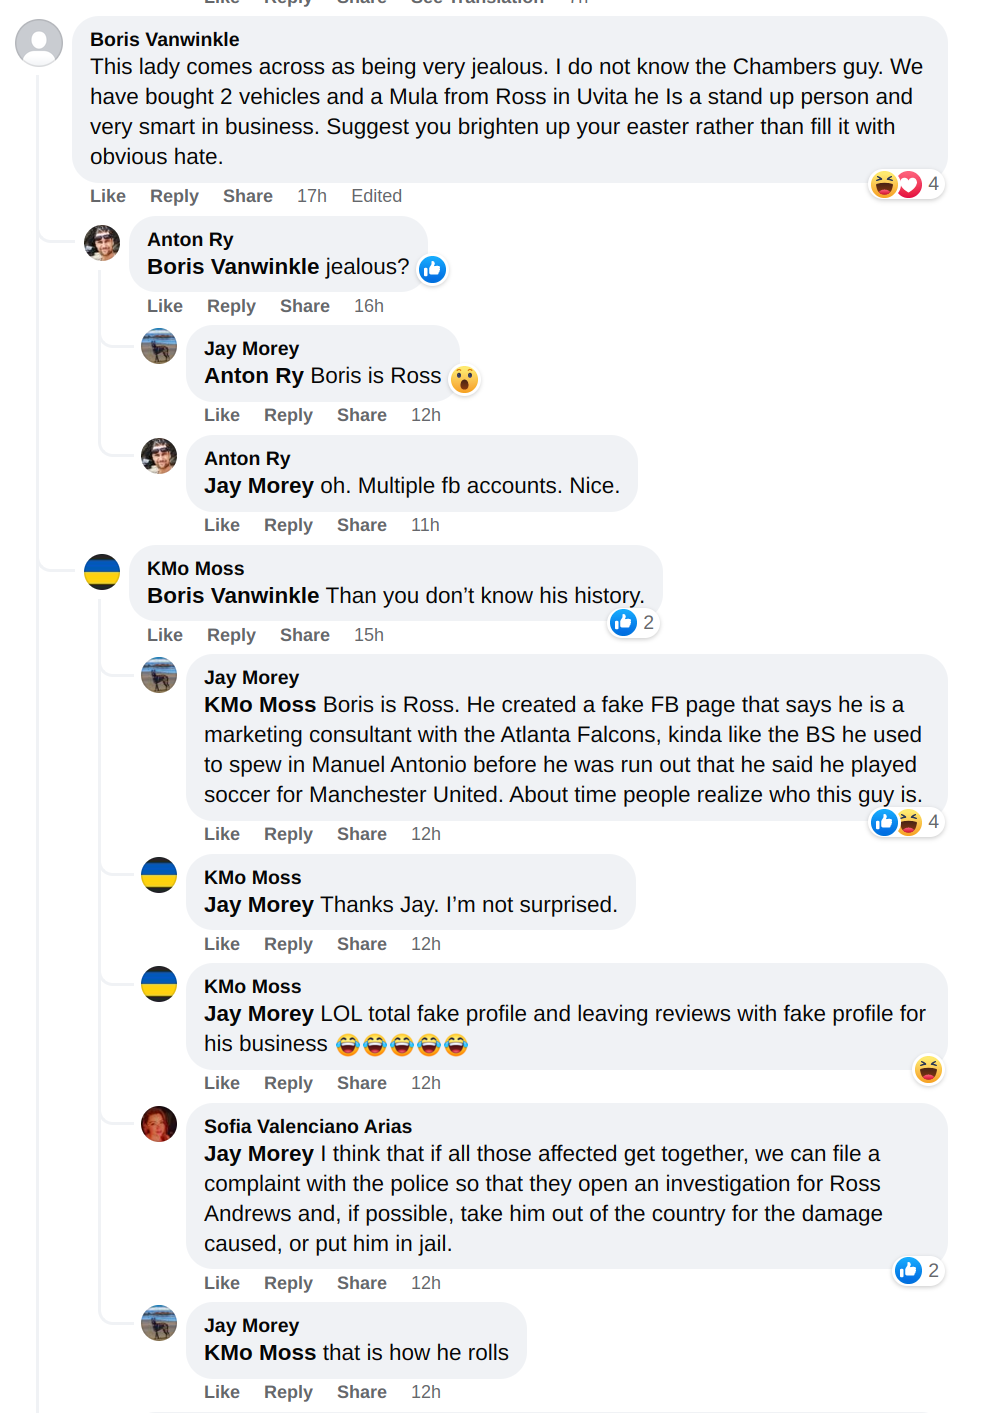Image resolution: width=981 pixels, height=1413 pixels.
Task: Click KMo Moss's flag avatar beside history comment
Action: [x=102, y=572]
